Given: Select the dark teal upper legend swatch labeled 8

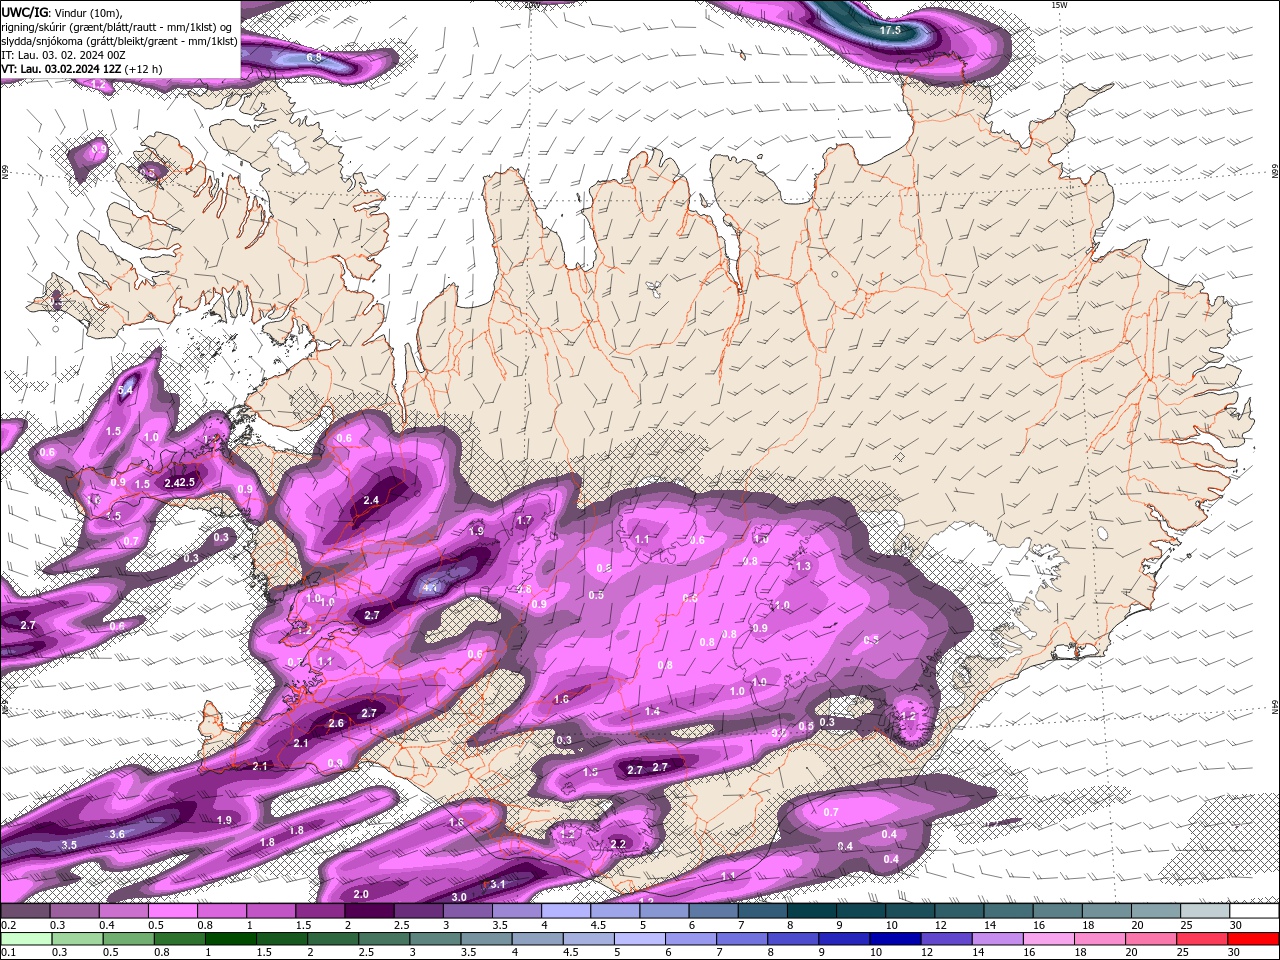Looking at the screenshot, I should pos(812,912).
